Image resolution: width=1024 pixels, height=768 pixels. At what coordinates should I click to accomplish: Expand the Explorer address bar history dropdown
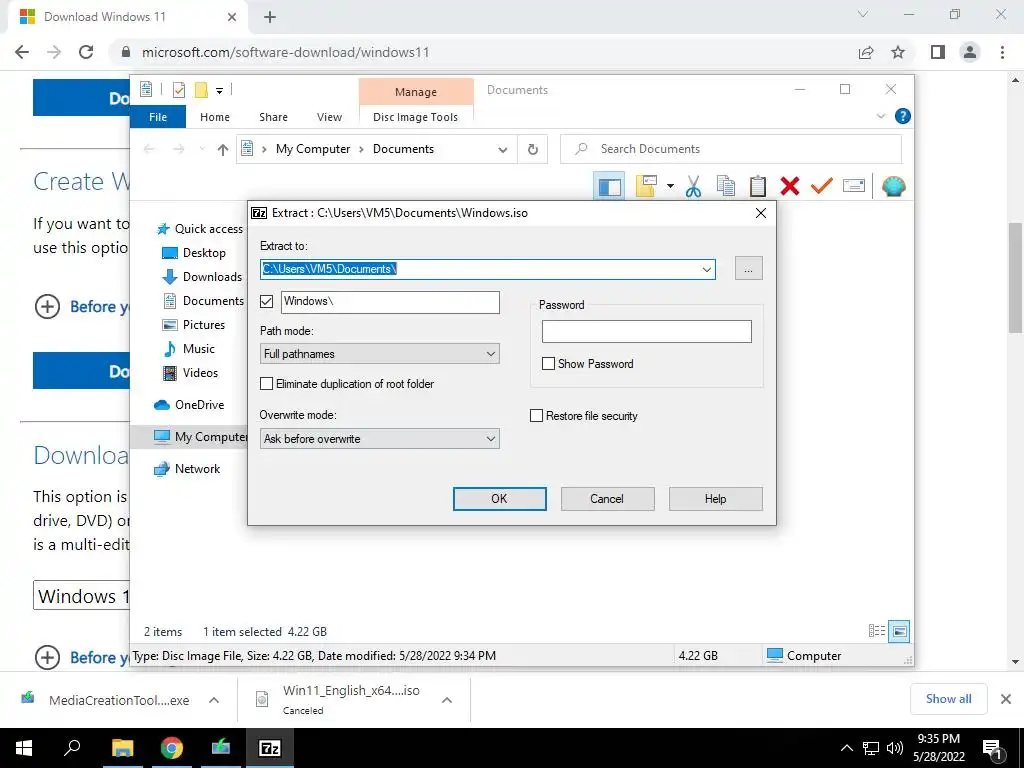502,150
